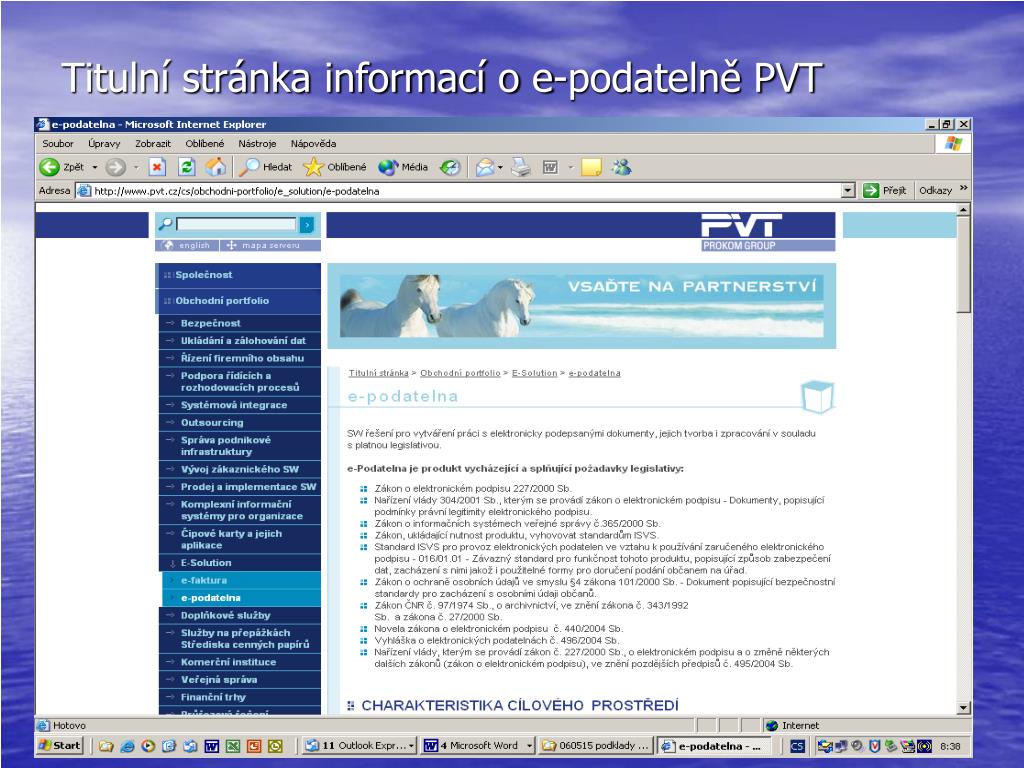1024x768 pixels.
Task: Open Windows Media Player quick launch icon
Action: [x=148, y=746]
